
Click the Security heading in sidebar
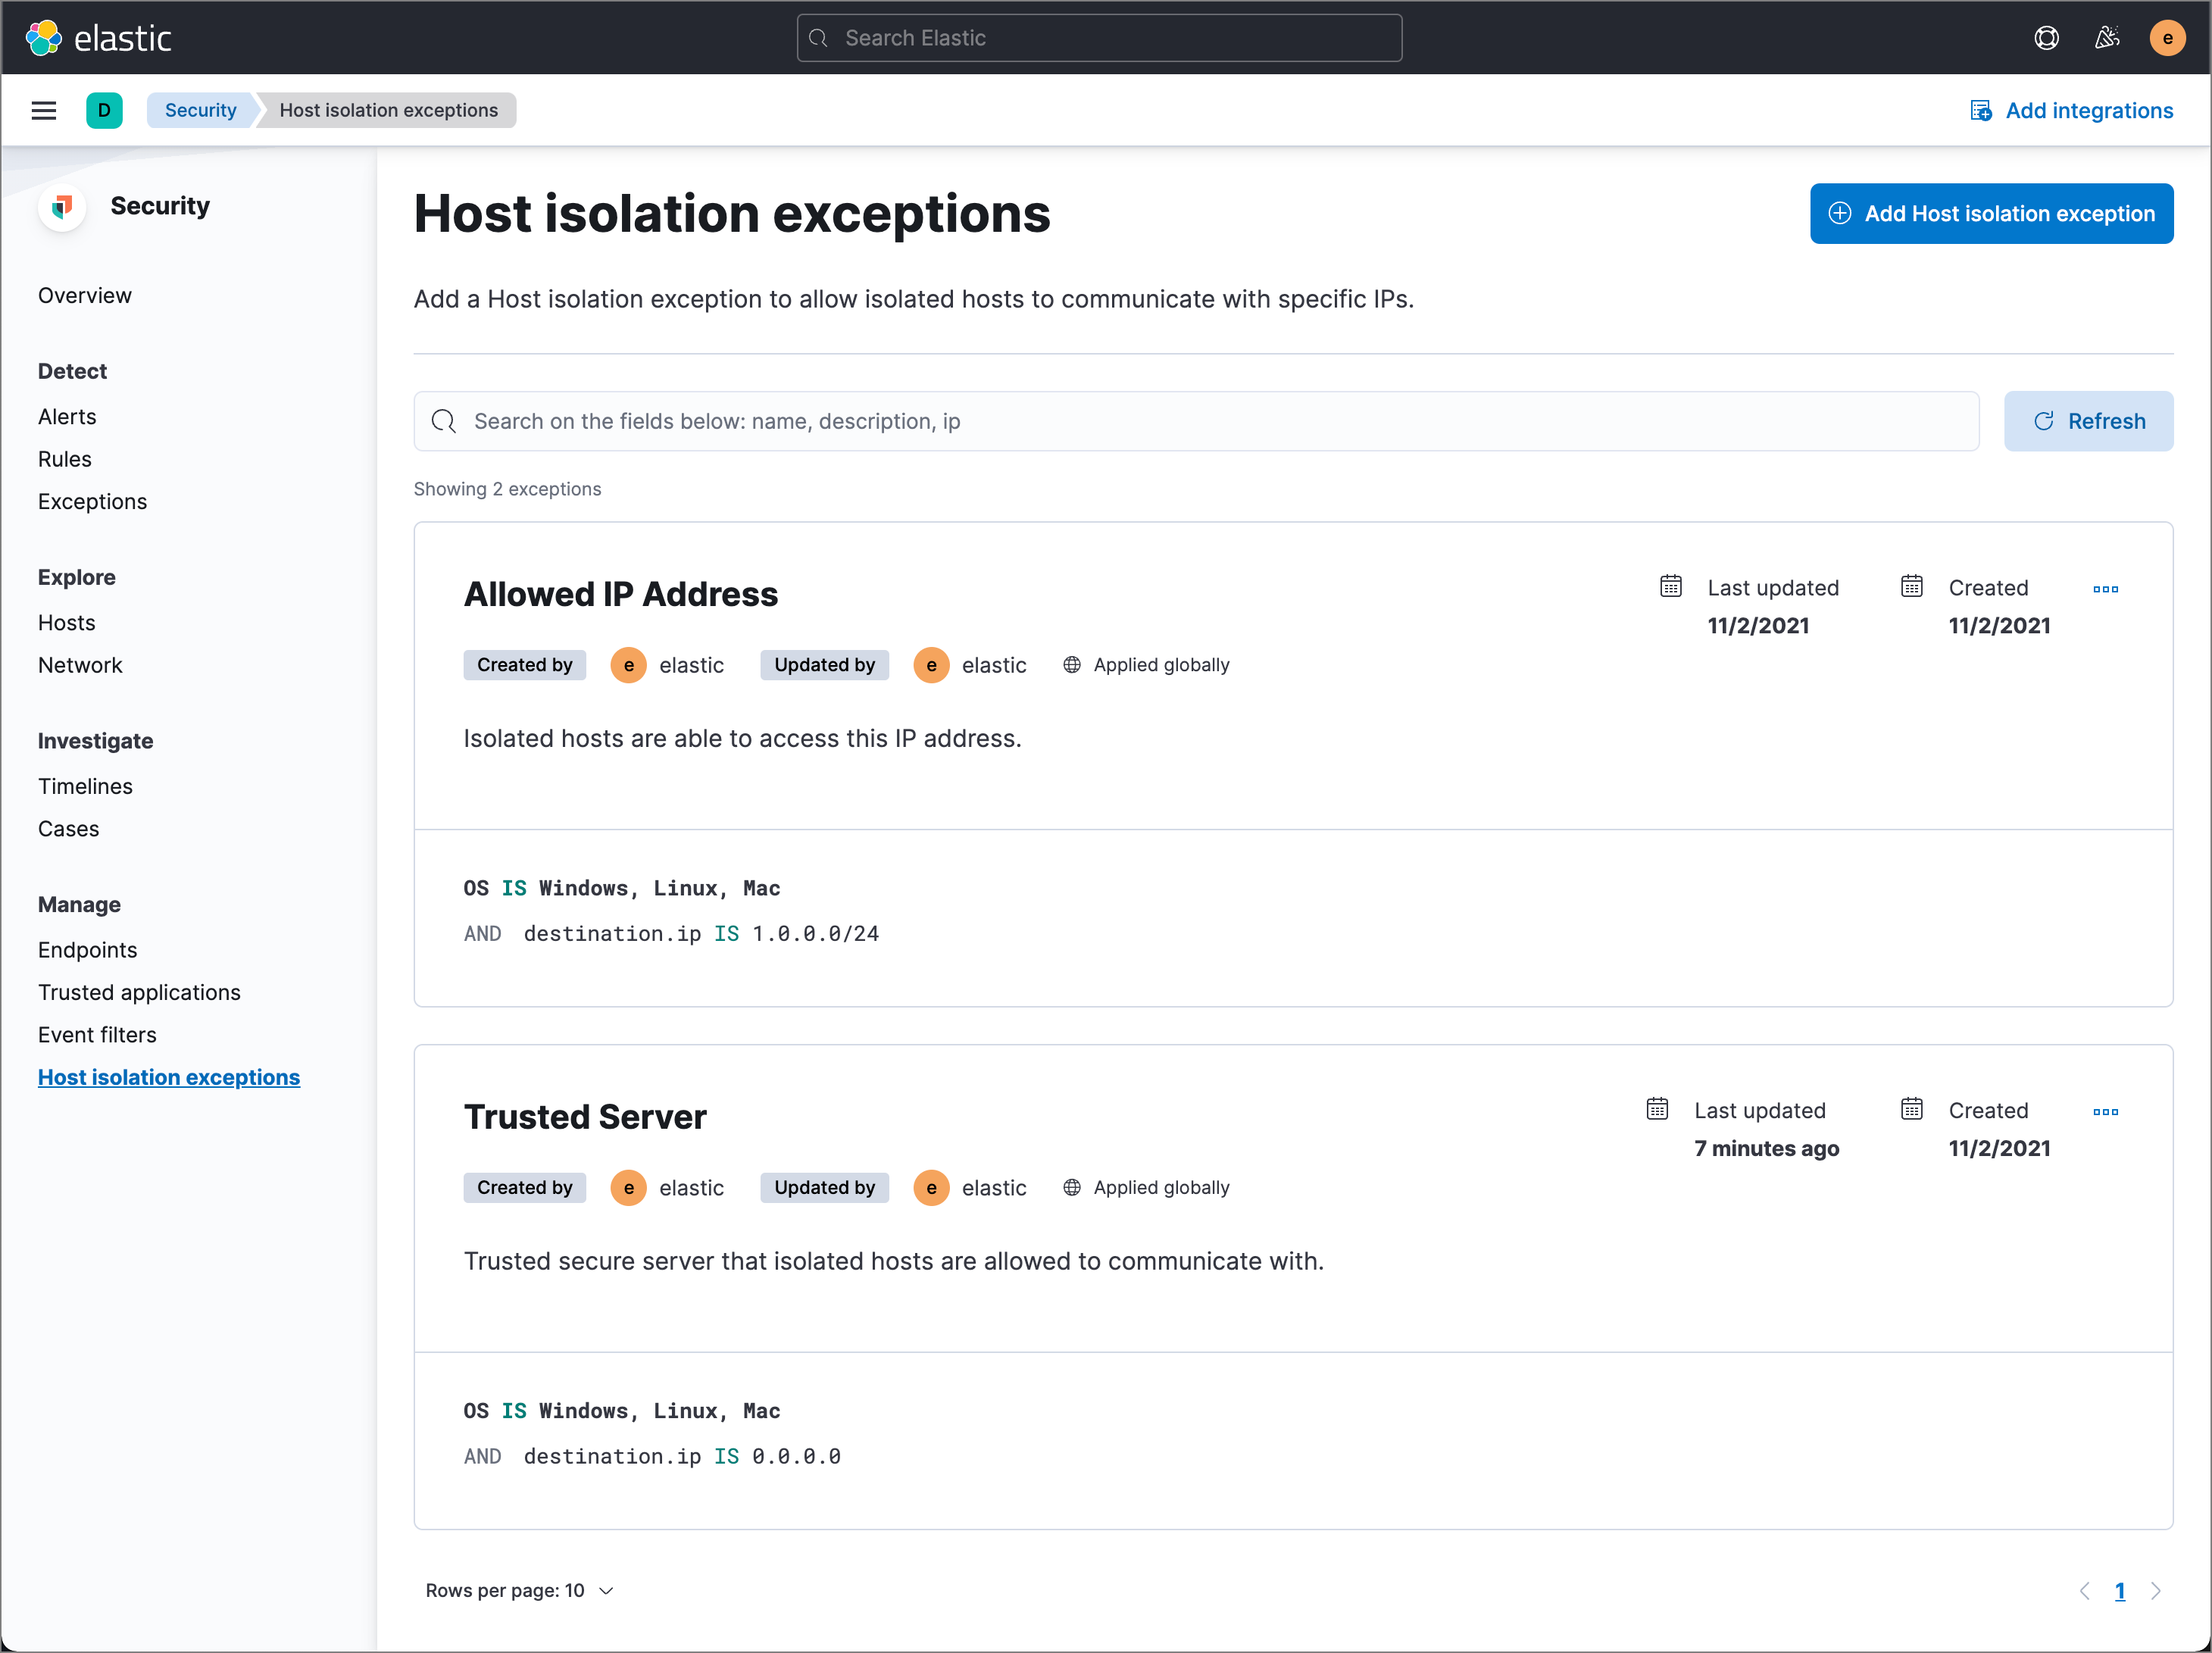(160, 206)
